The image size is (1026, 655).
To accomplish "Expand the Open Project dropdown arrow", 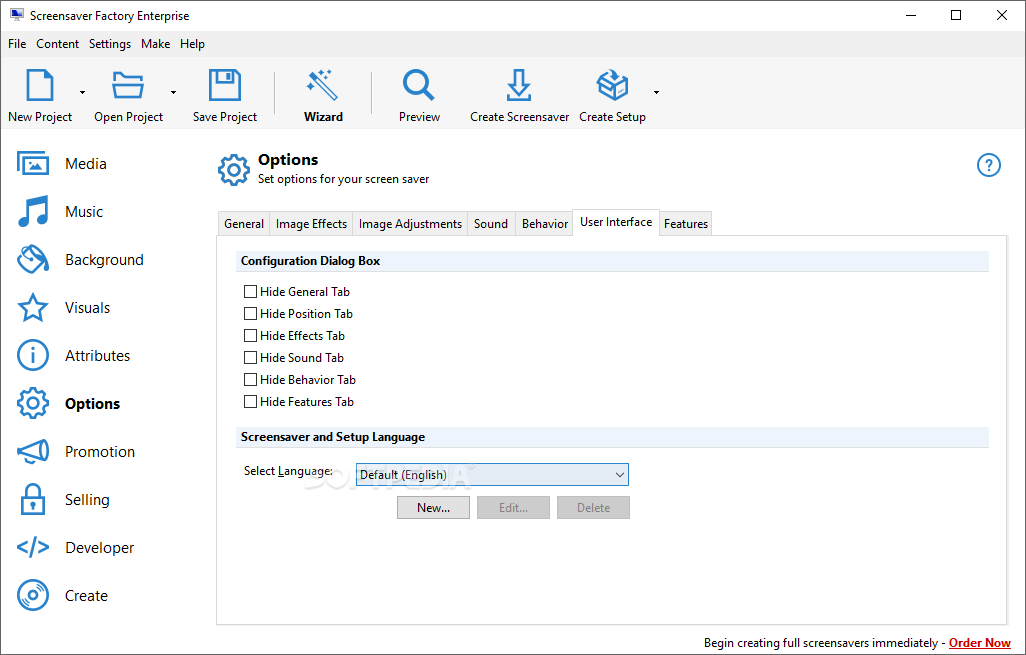I will coord(173,92).
